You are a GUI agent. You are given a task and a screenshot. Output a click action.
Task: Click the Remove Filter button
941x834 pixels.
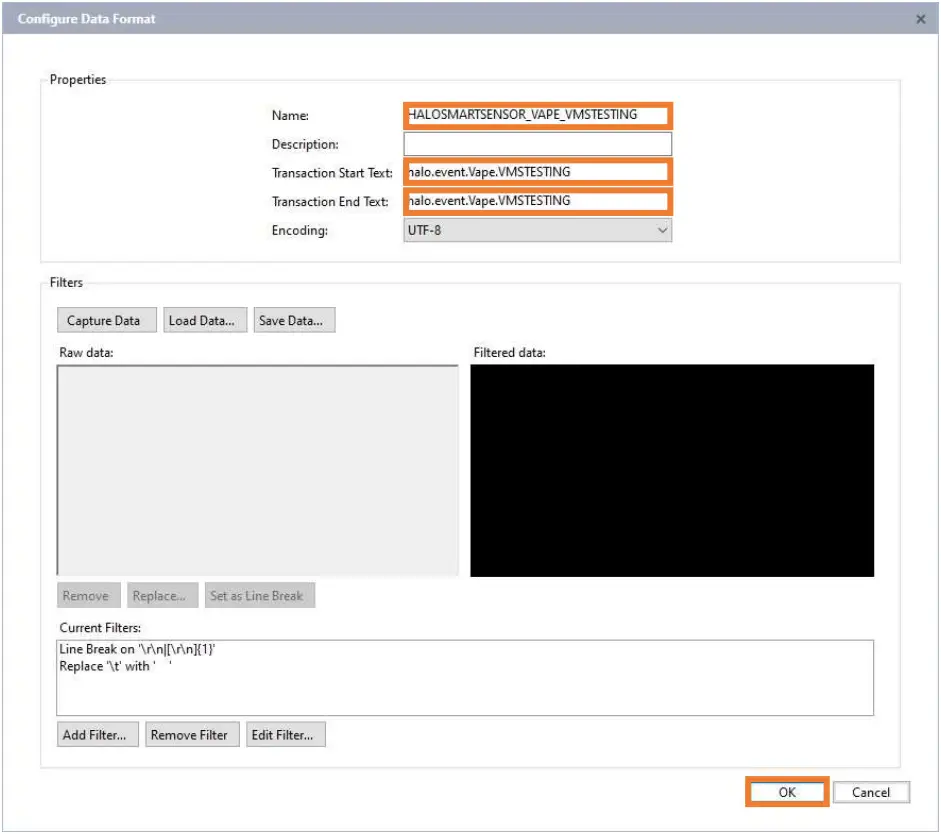(x=191, y=735)
